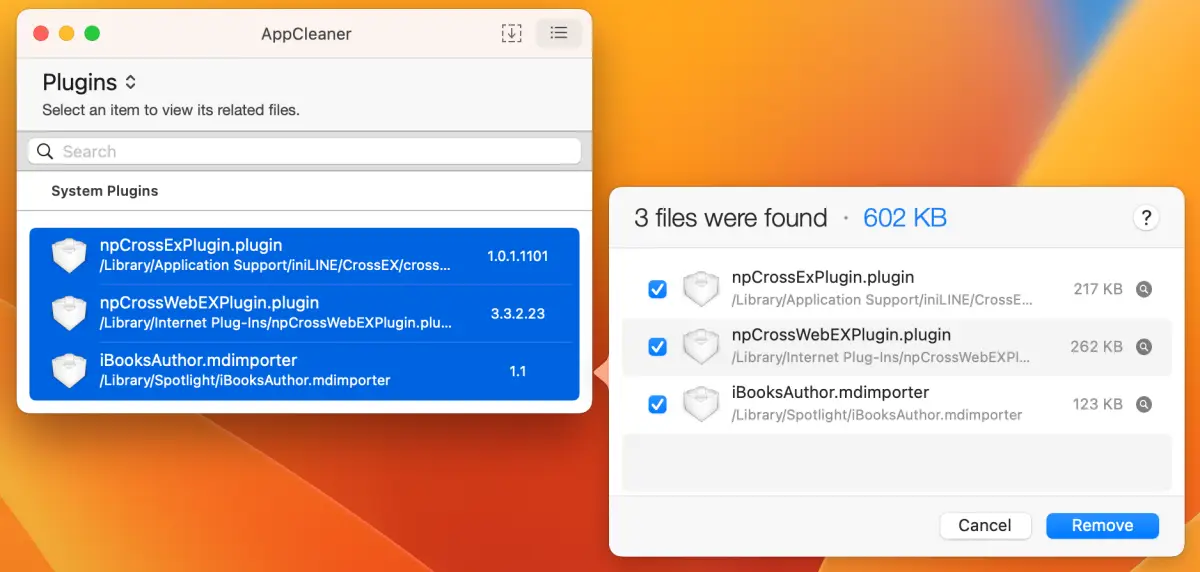Click plugin icon of npCrossExPlugin in list
1200x572 pixels.
coord(69,256)
